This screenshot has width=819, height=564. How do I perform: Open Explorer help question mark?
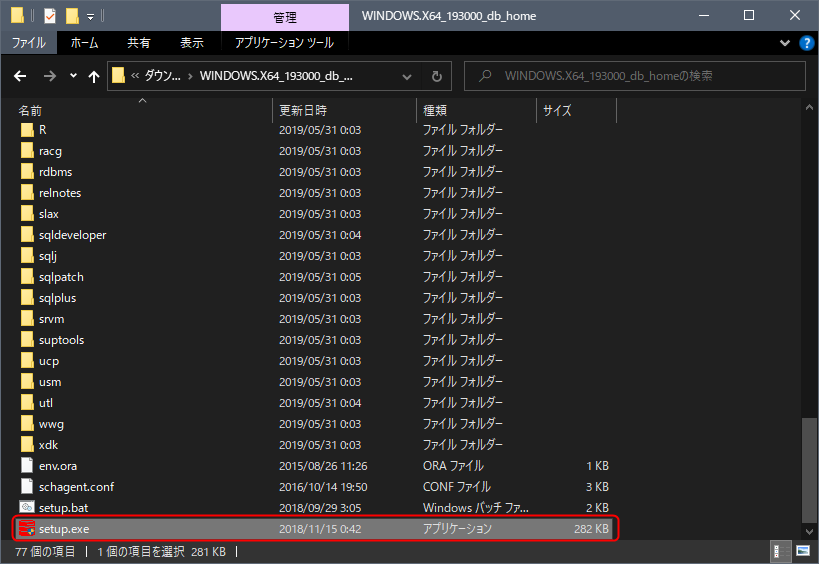tap(806, 43)
